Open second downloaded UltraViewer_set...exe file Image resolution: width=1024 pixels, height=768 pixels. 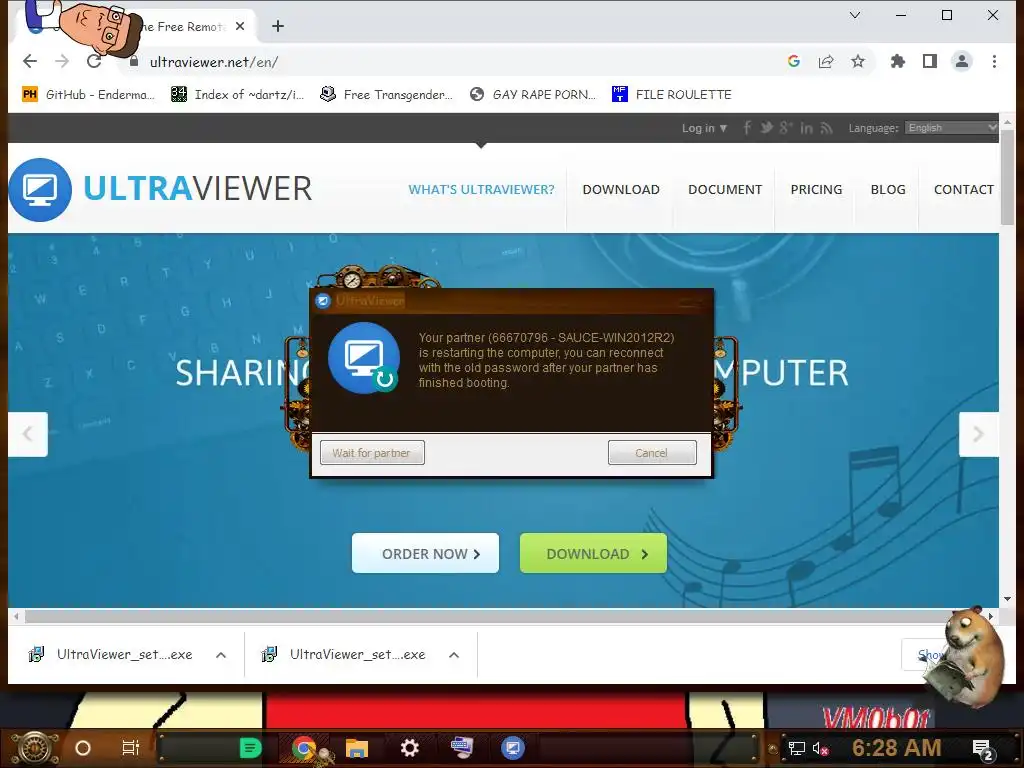[344, 654]
